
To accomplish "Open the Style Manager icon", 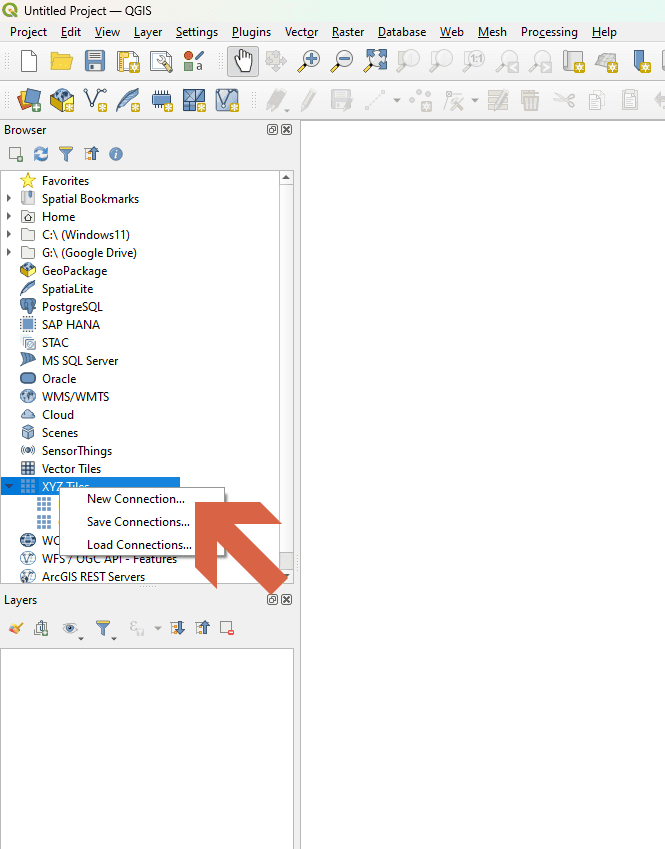I will point(193,61).
